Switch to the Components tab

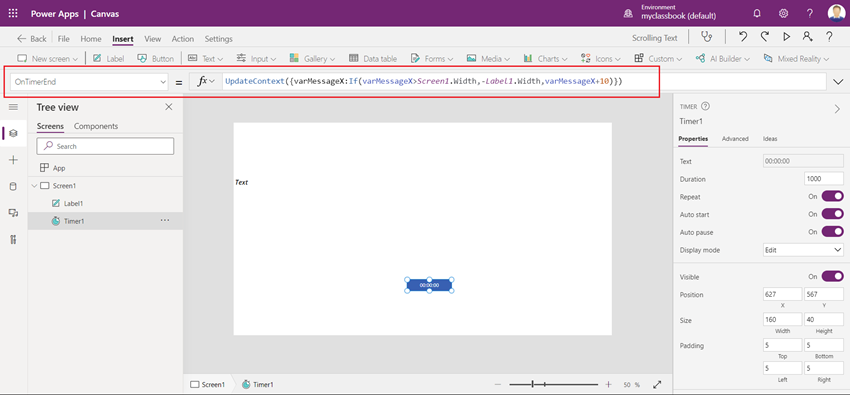(x=96, y=126)
